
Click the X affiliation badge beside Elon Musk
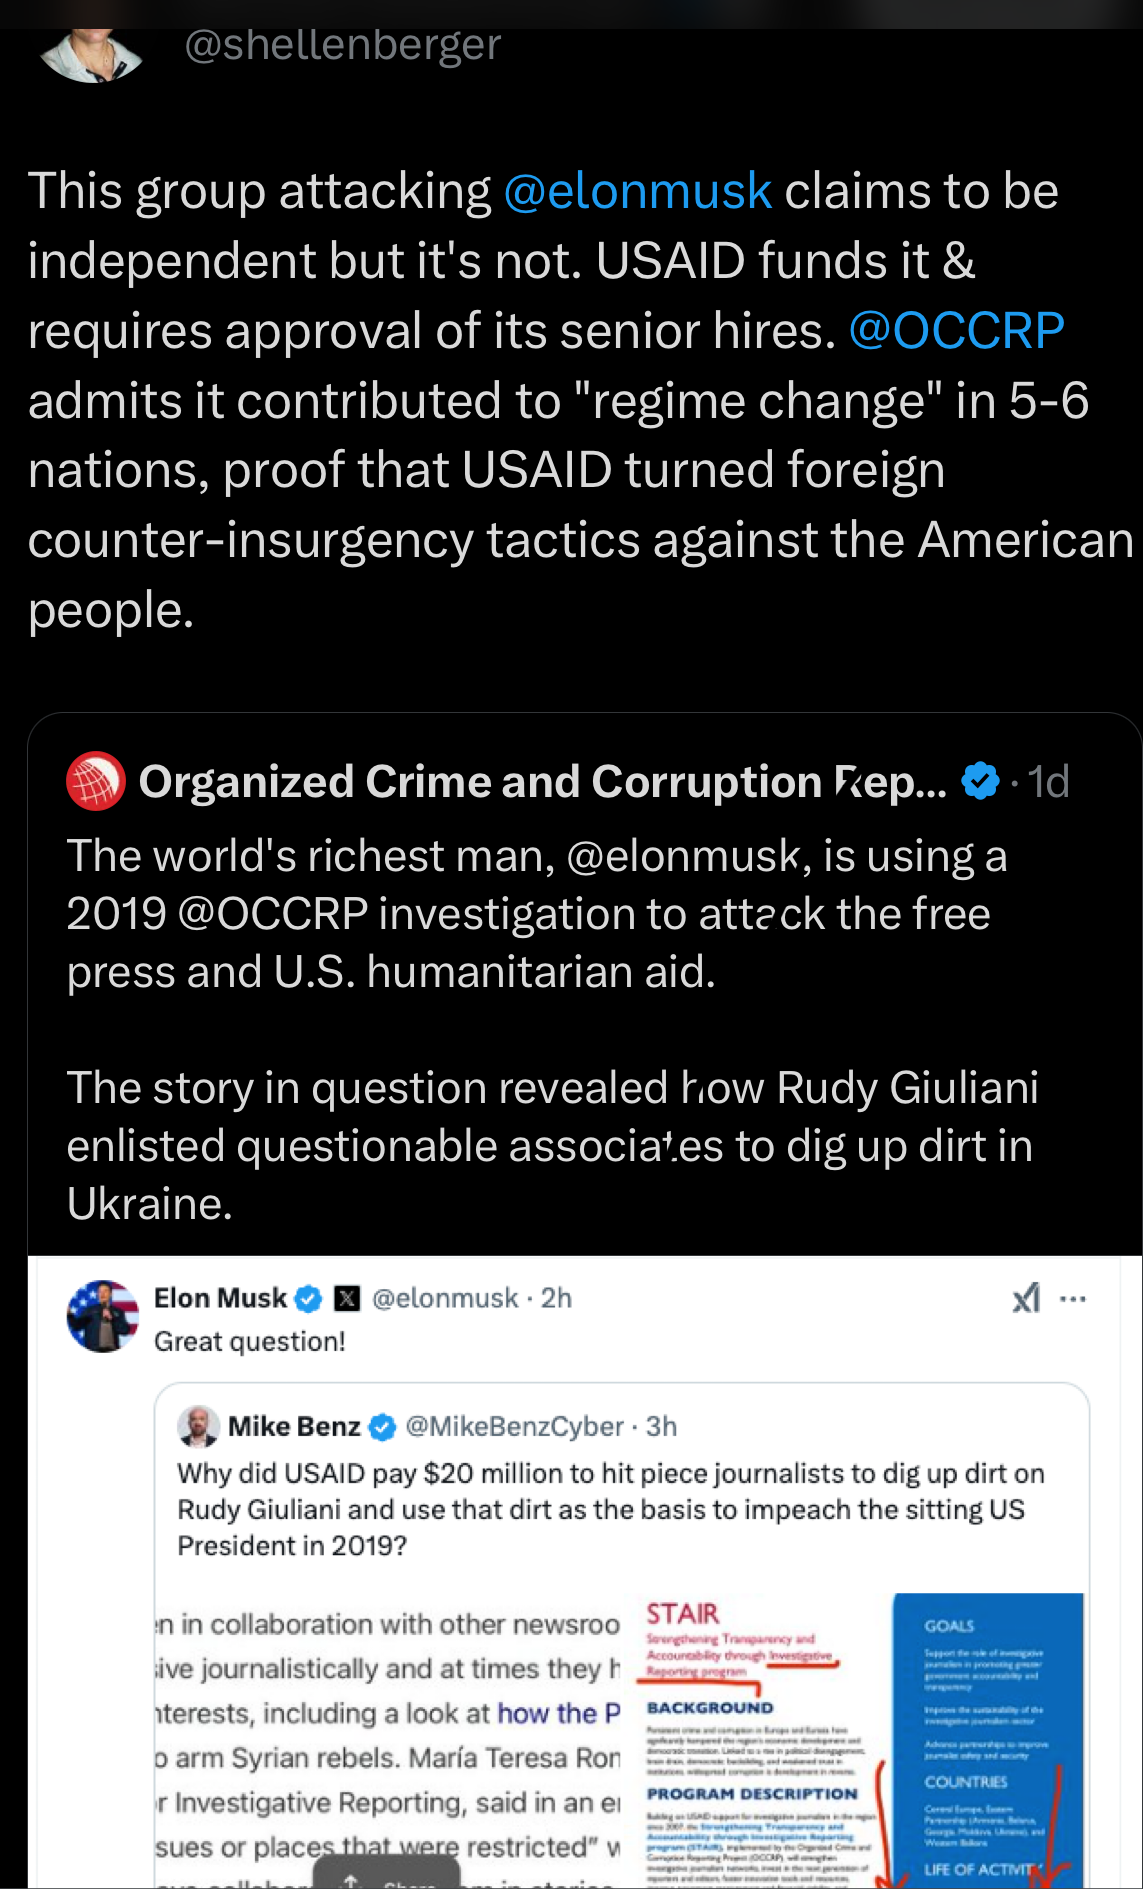(x=347, y=1298)
